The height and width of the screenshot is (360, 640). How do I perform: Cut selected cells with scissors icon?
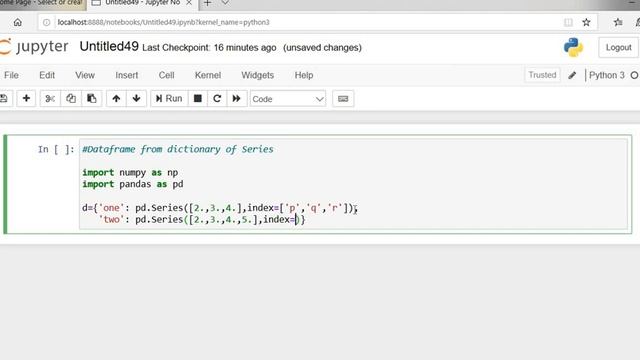[x=50, y=98]
